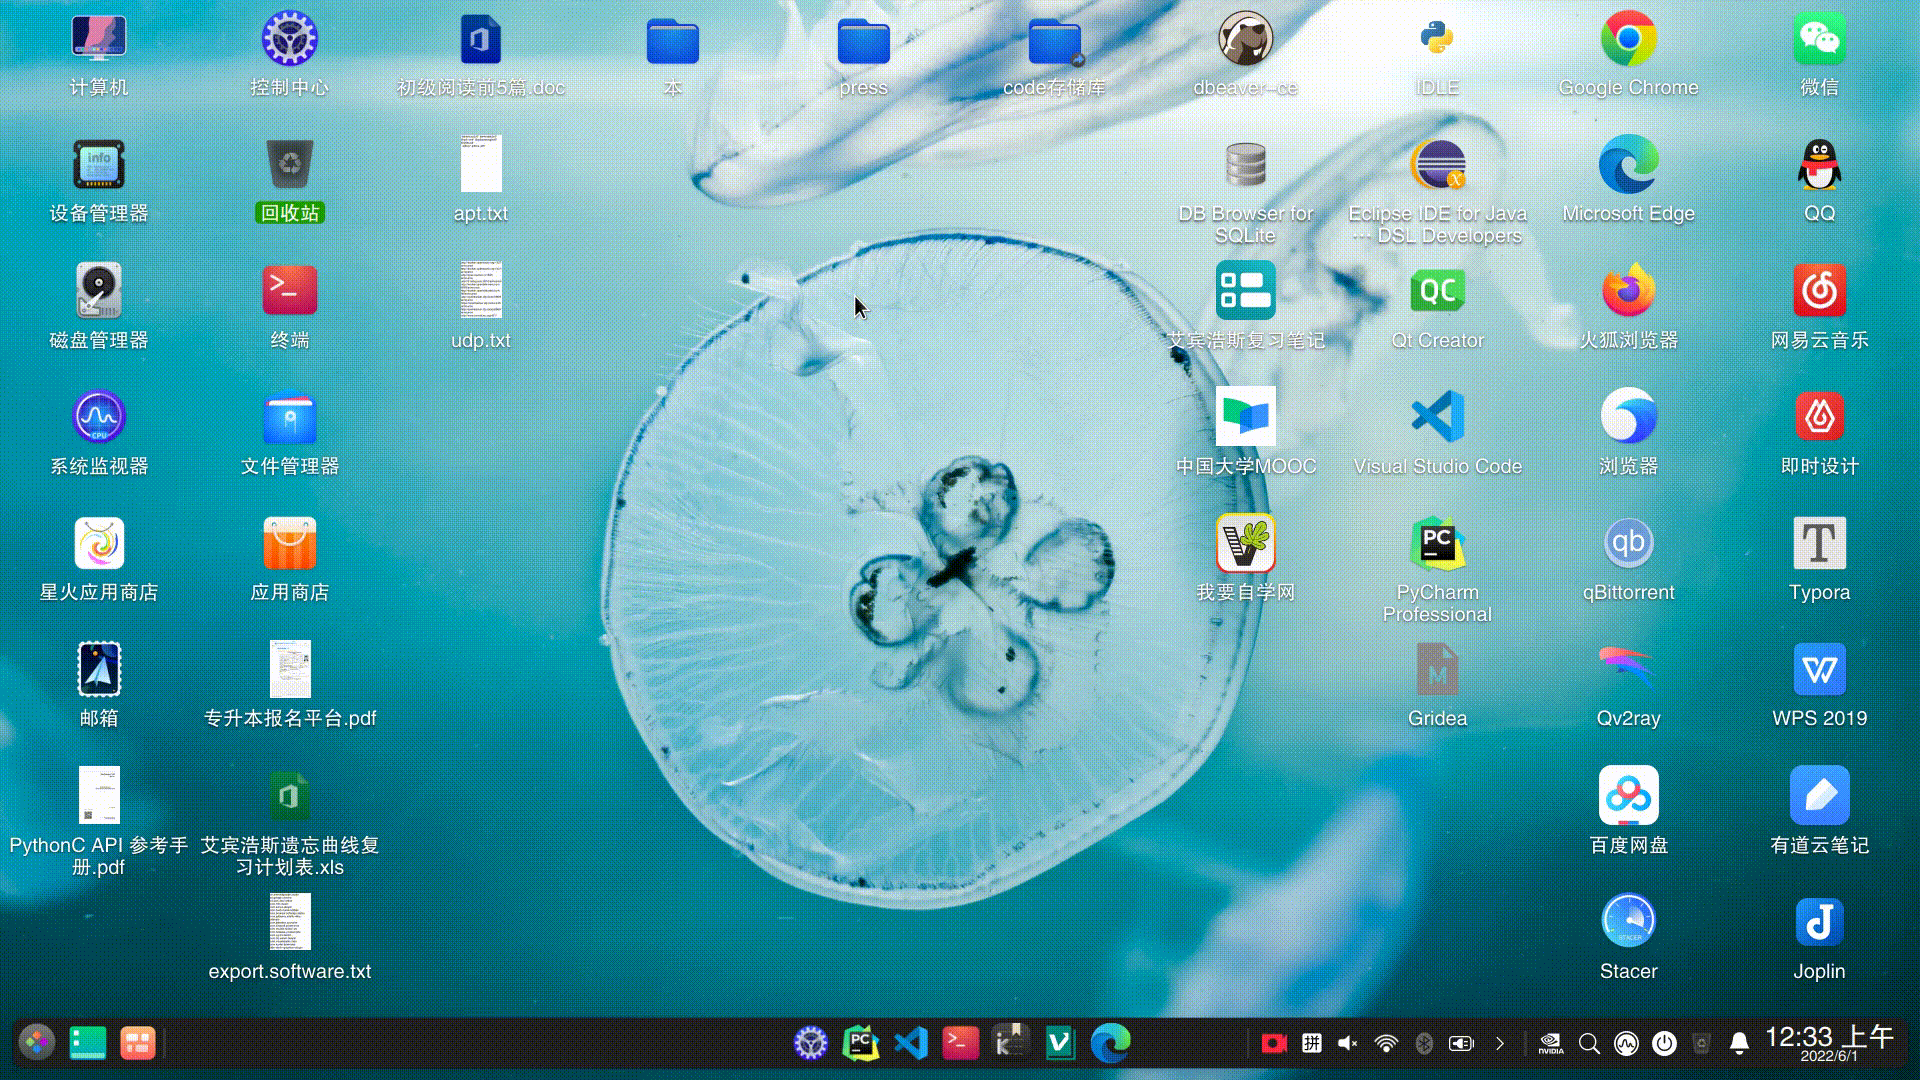
Task: Switch input method via the 拼 indicator
Action: (1311, 1043)
